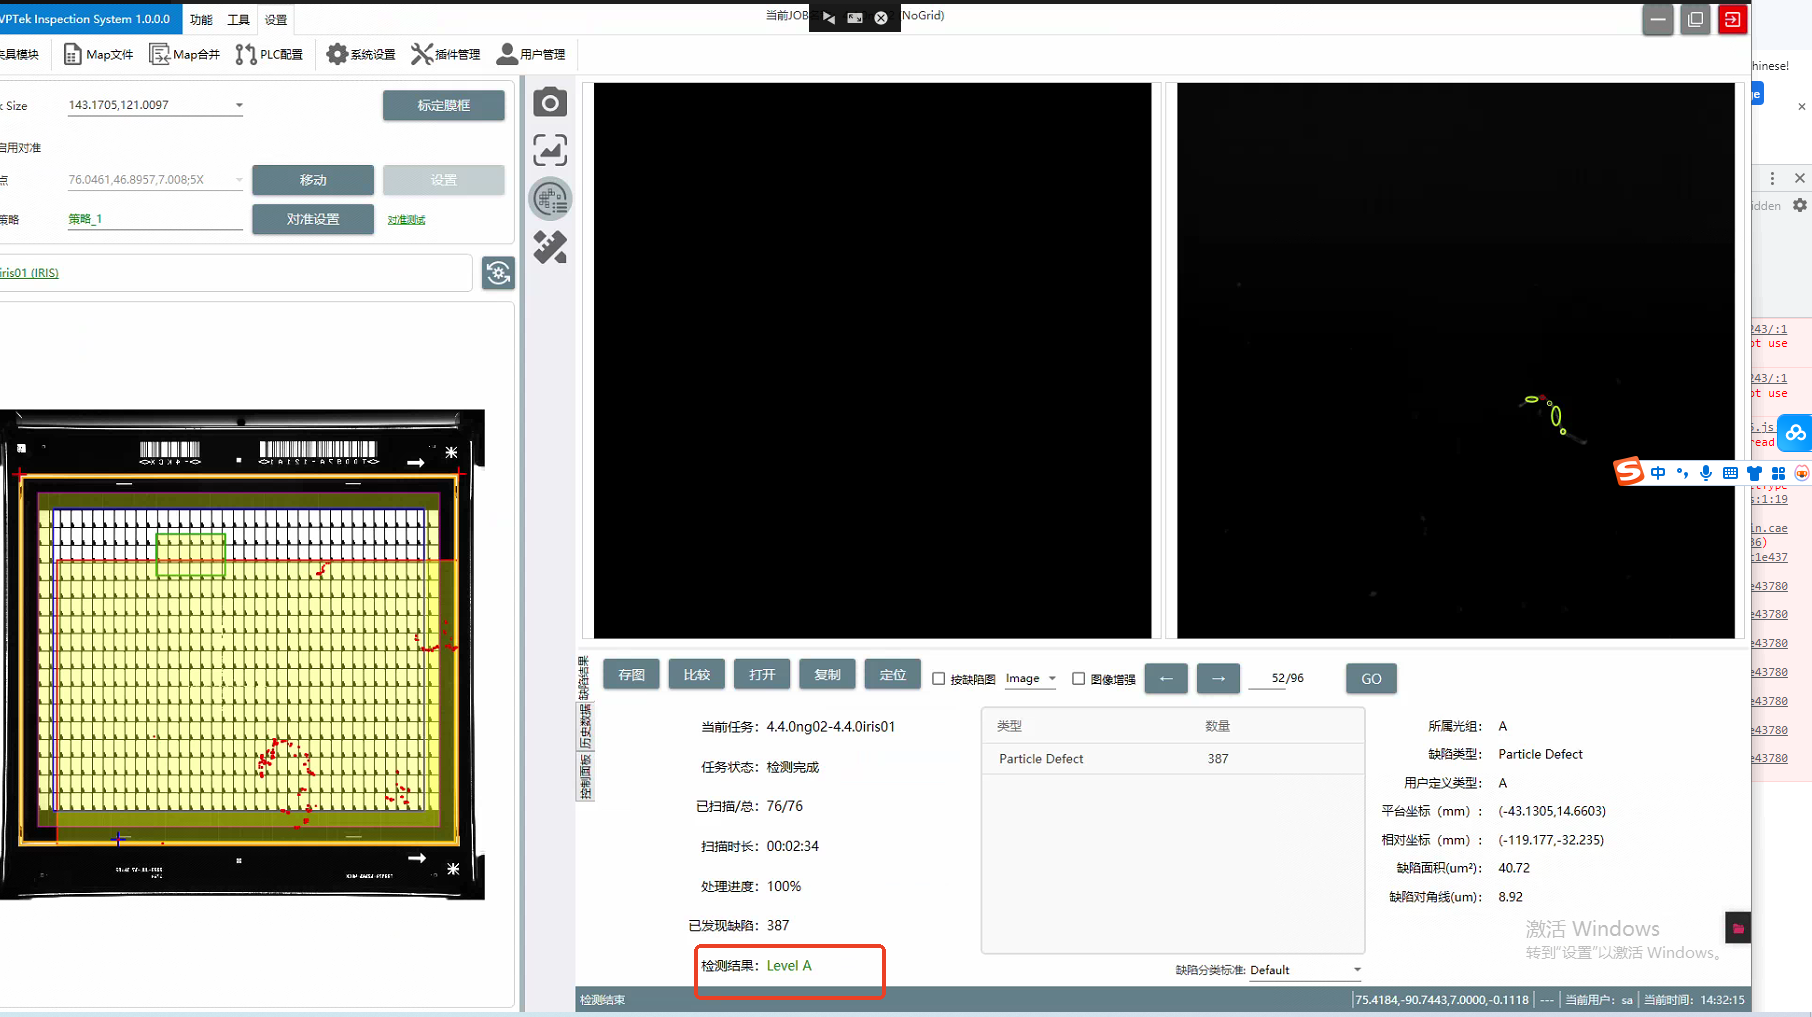
Task: Open PLC配置 toolbar item
Action: (x=270, y=54)
